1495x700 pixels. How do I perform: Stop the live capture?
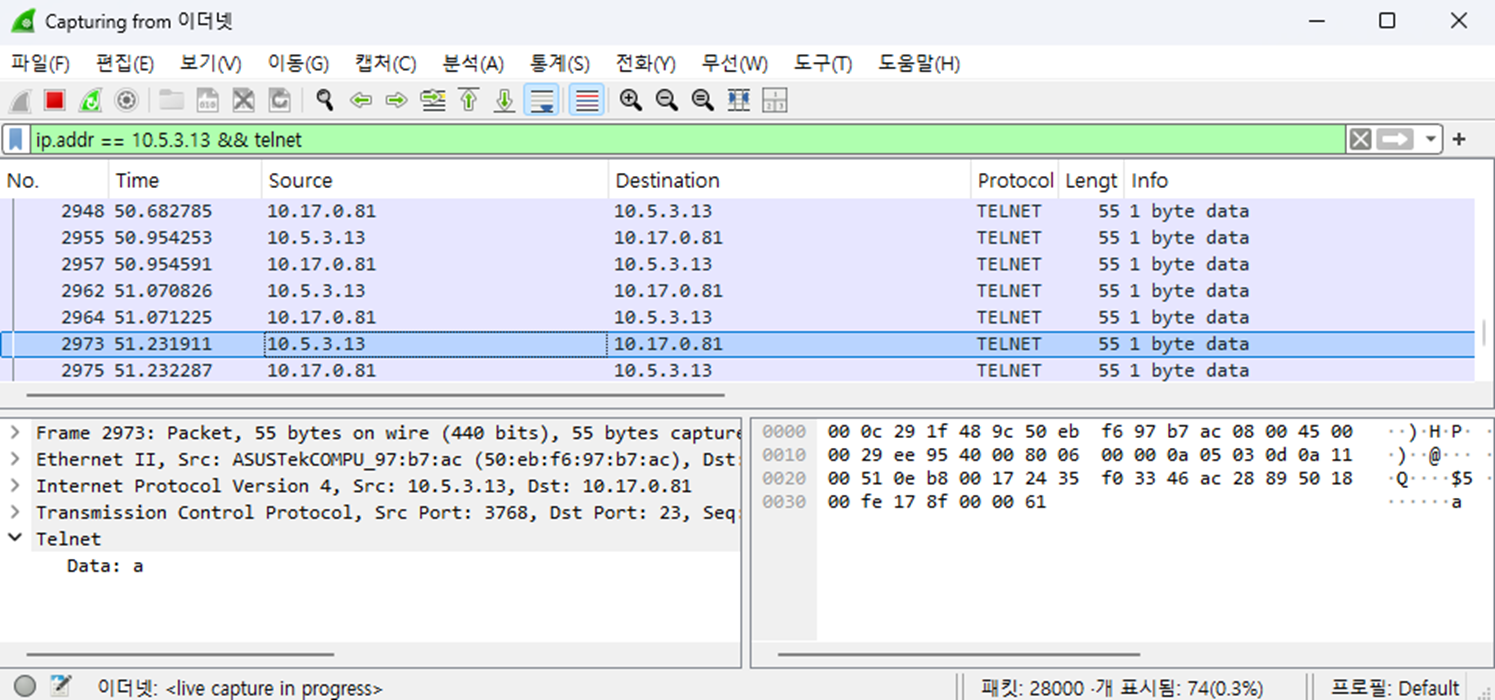54,100
